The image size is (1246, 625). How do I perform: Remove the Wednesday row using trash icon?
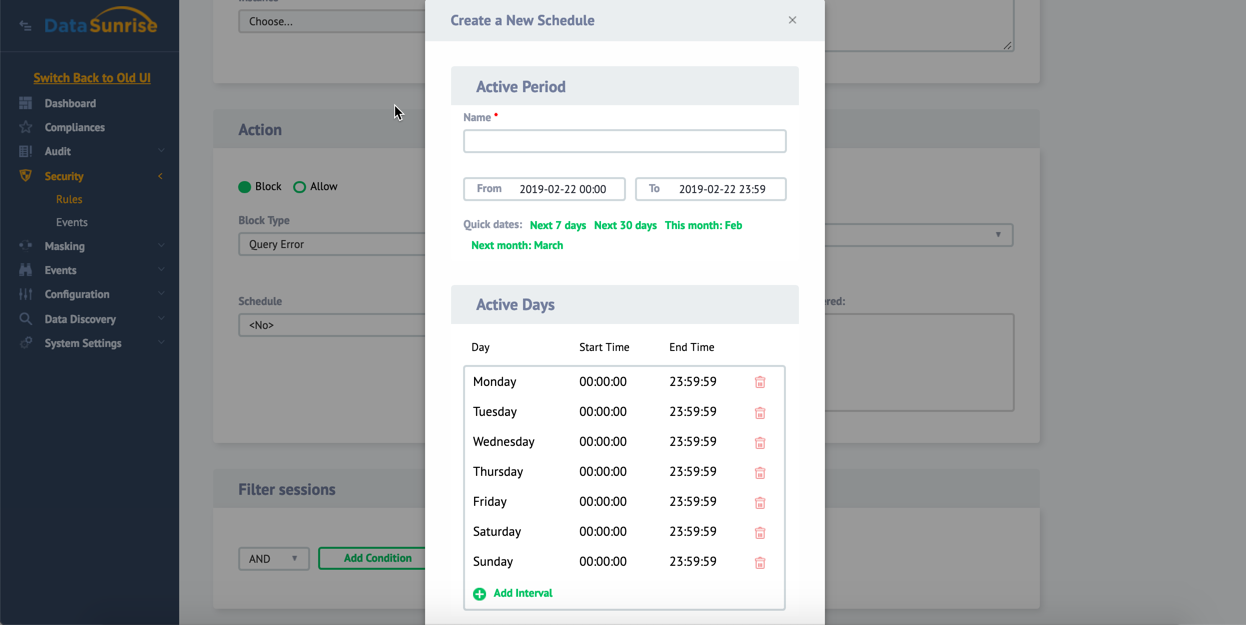760,442
